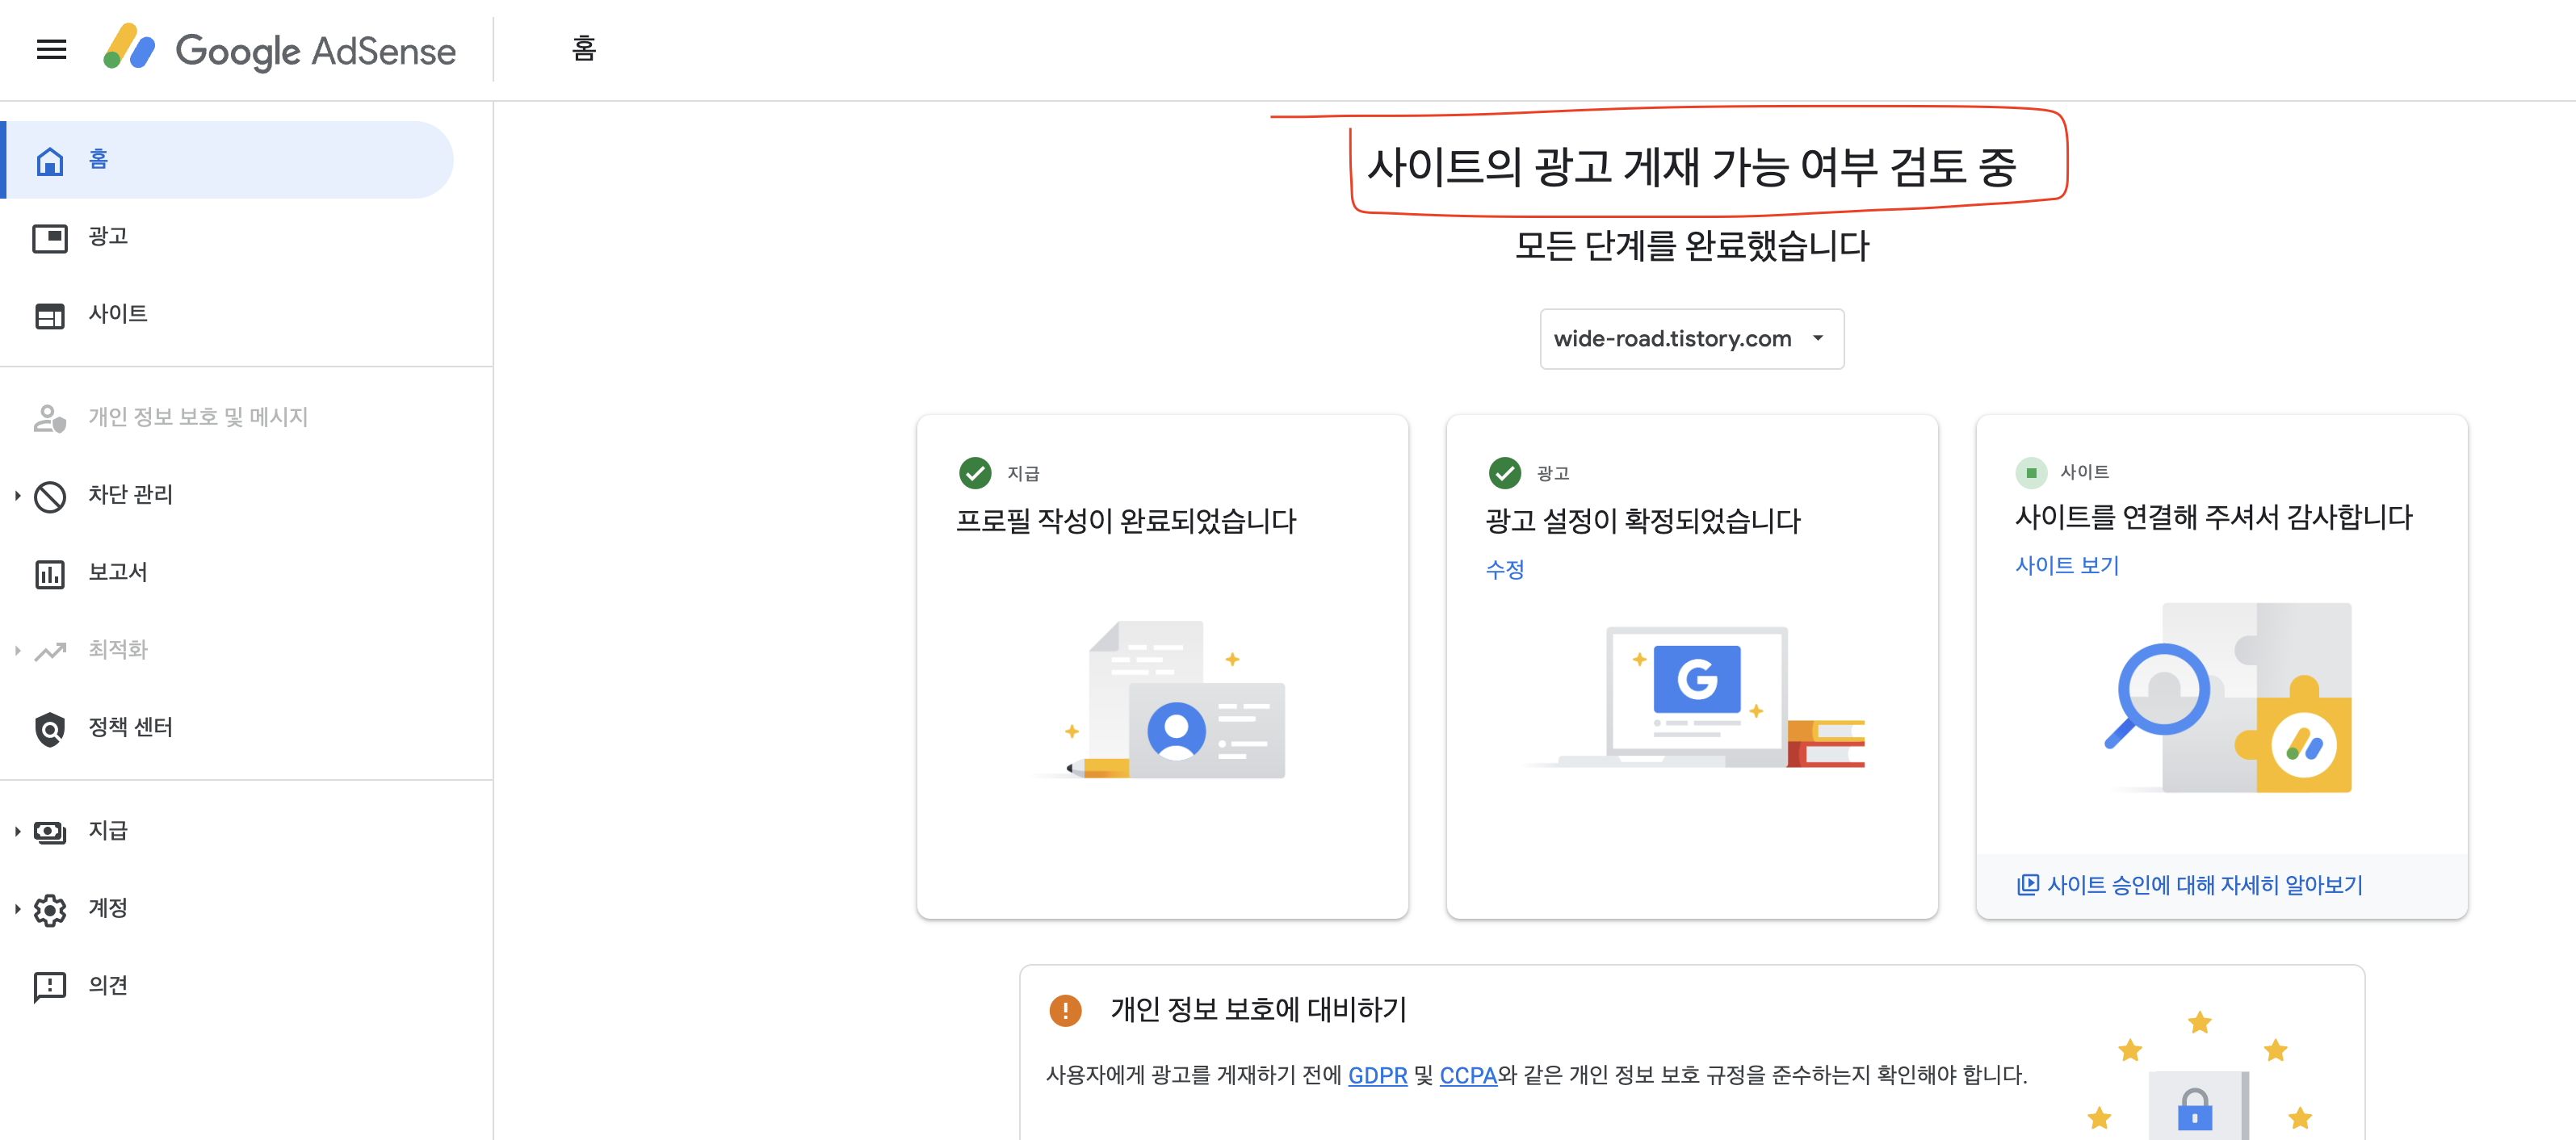Screen dimensions: 2576x1140
Task: Open 정책 센터 menu item
Action: (130, 728)
